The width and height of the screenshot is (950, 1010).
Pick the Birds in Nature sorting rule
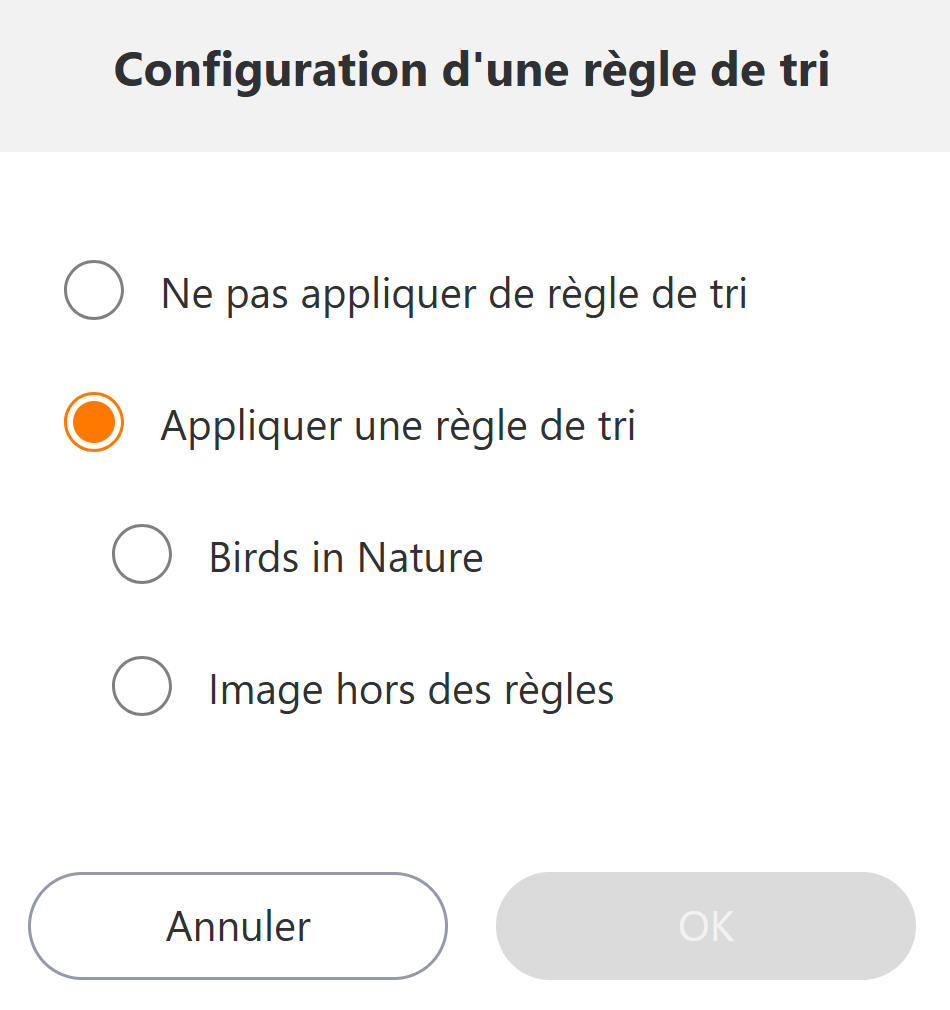pos(142,554)
